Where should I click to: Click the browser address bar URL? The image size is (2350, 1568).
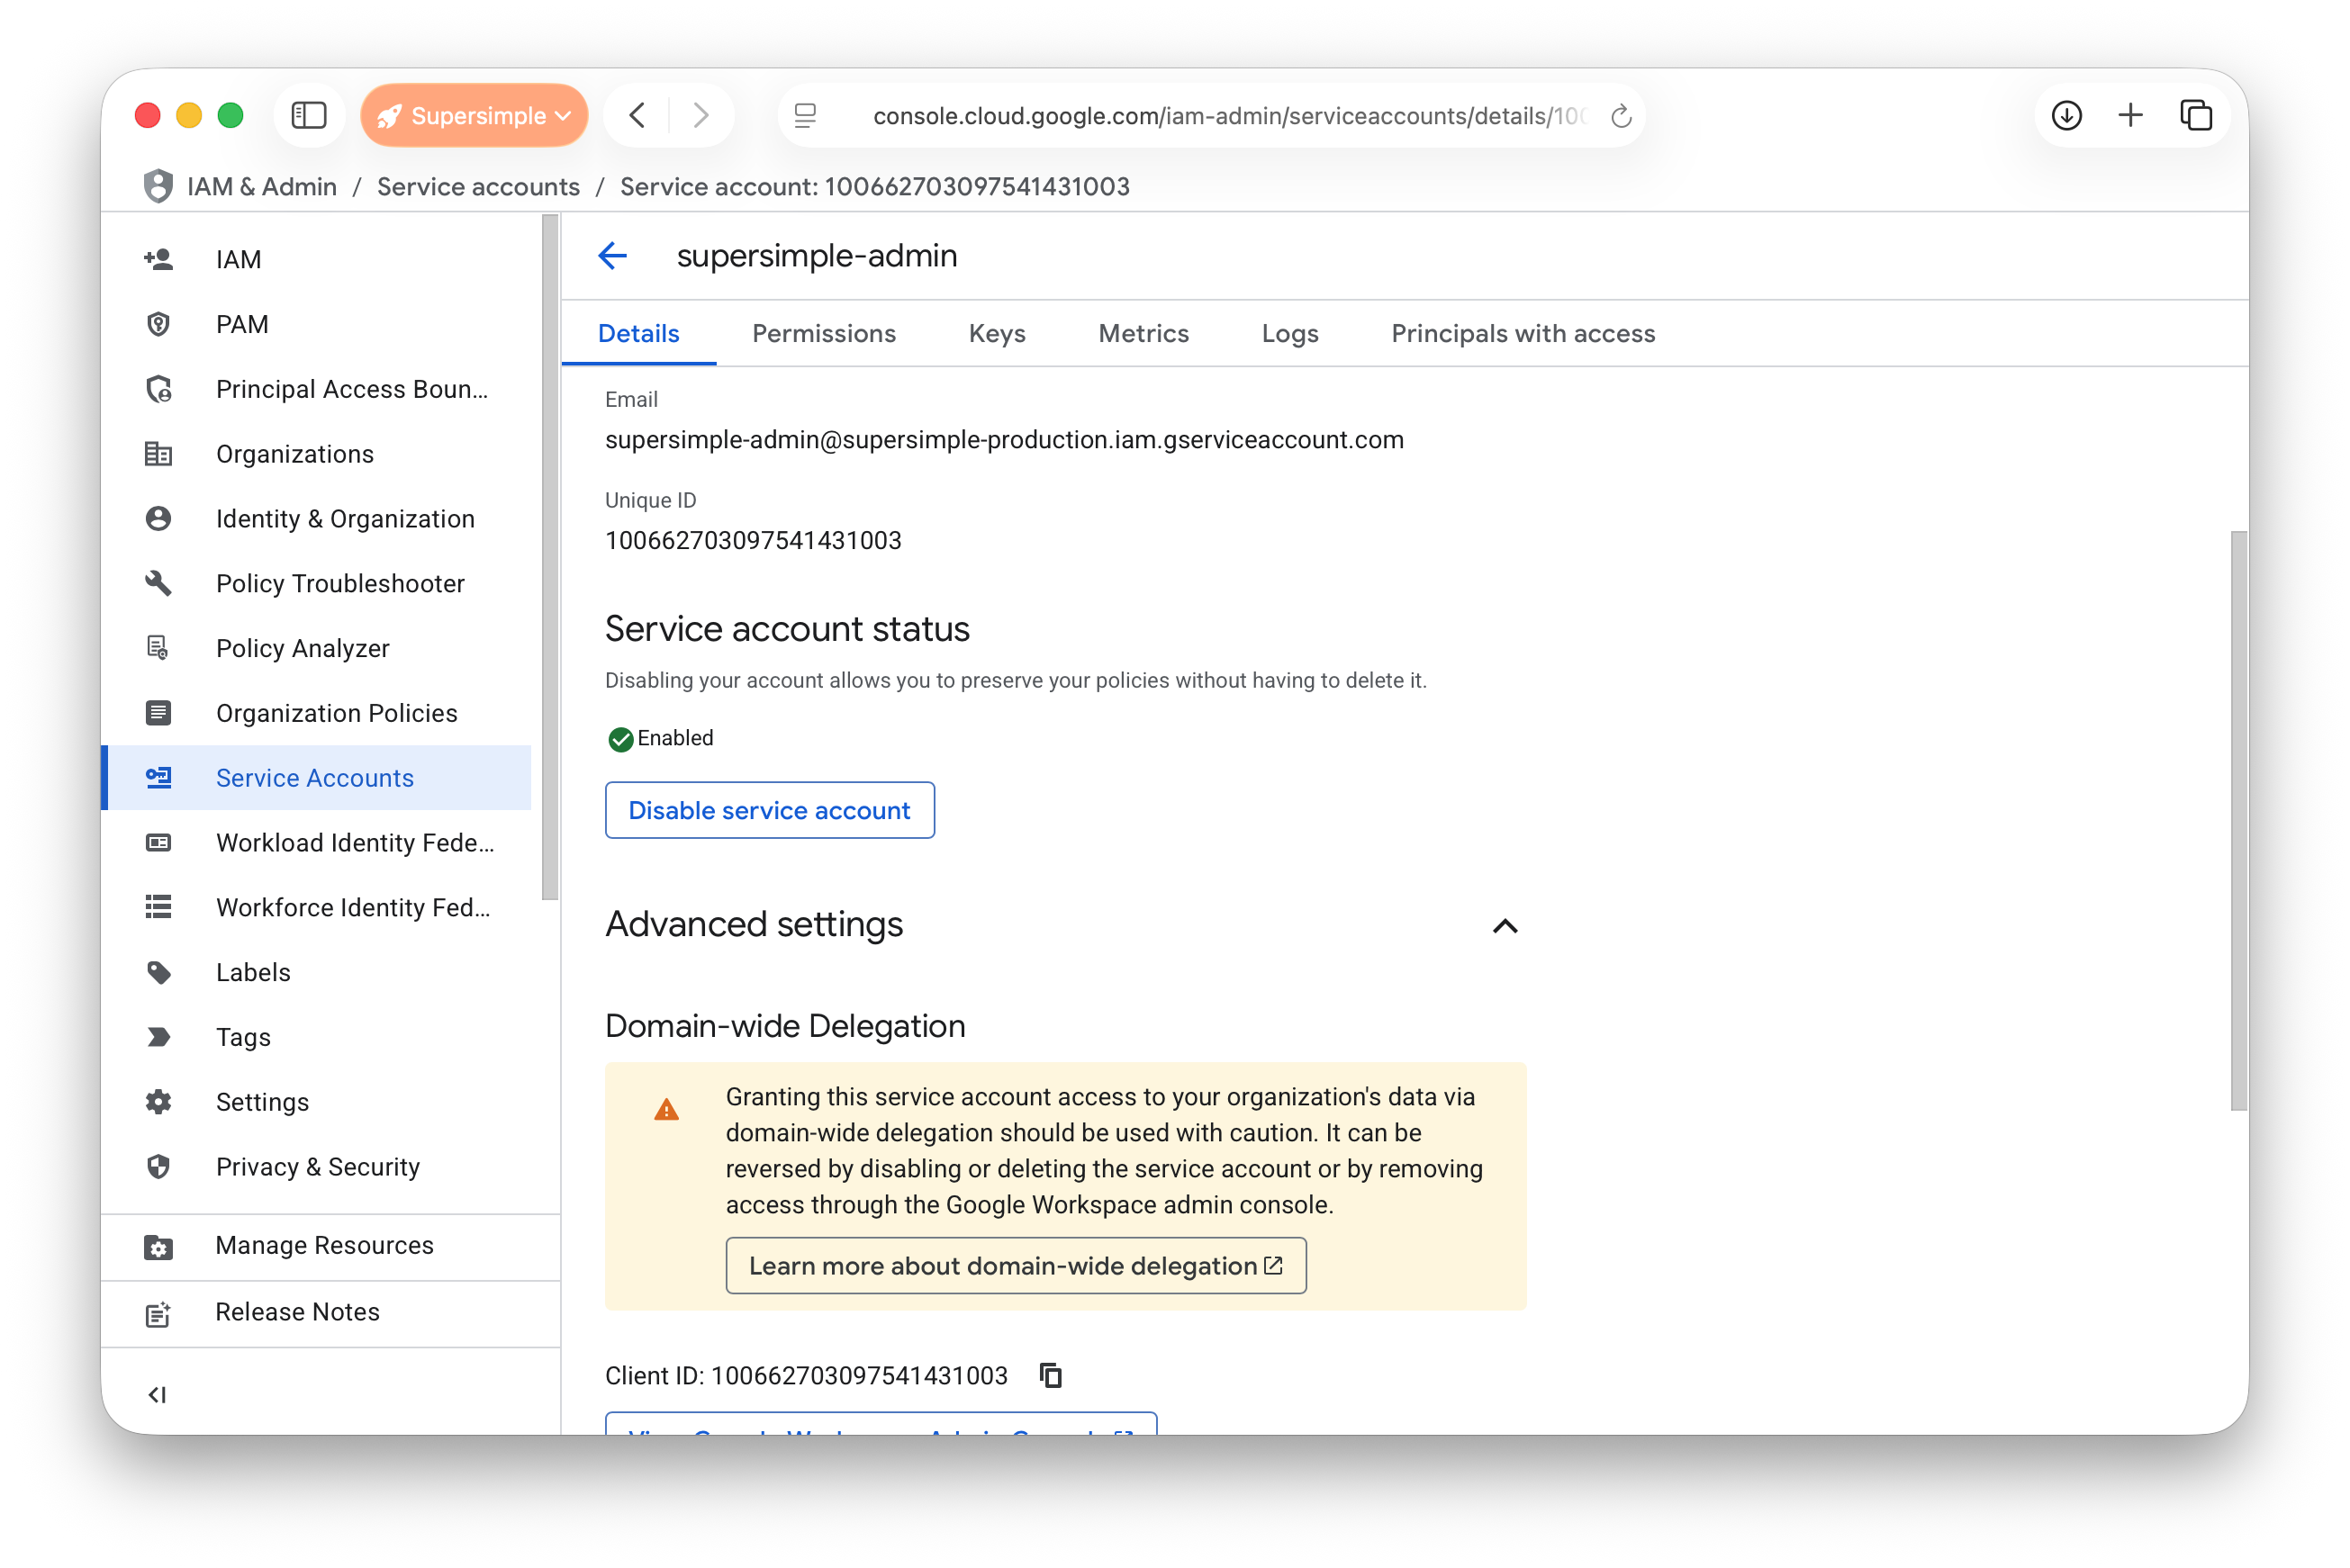click(x=1228, y=116)
